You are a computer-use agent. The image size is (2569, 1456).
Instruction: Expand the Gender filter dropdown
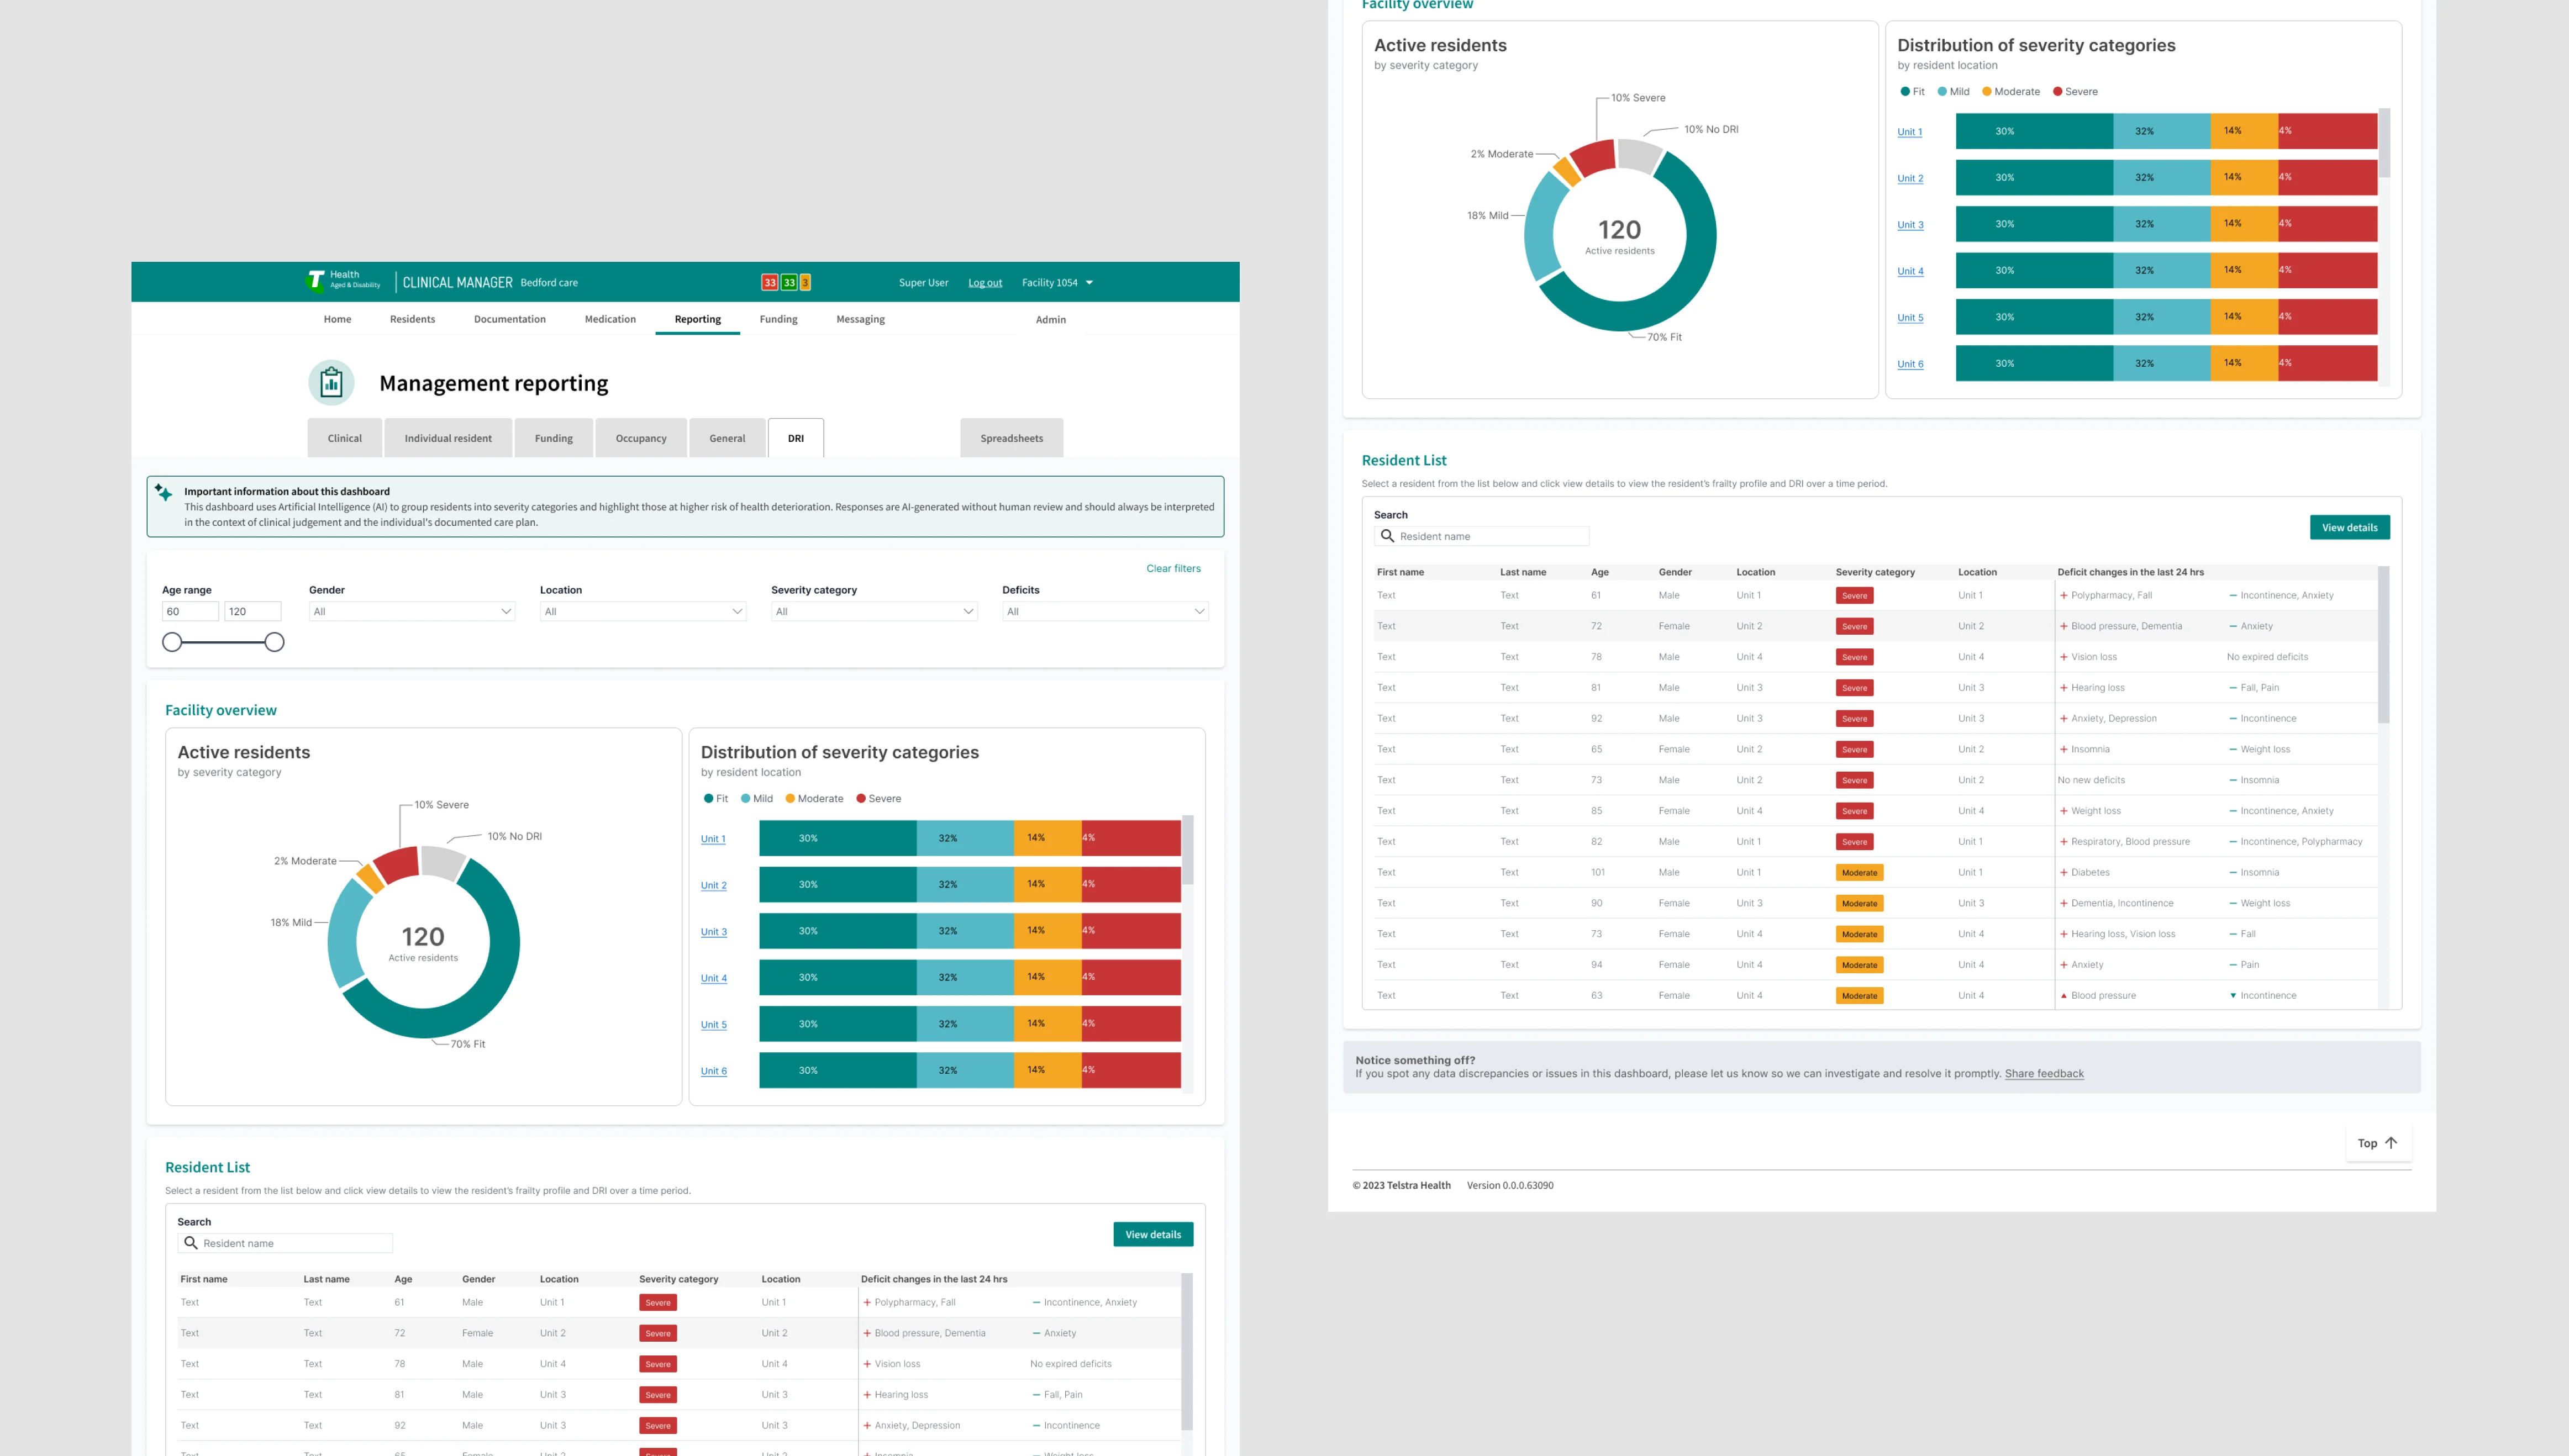point(411,611)
